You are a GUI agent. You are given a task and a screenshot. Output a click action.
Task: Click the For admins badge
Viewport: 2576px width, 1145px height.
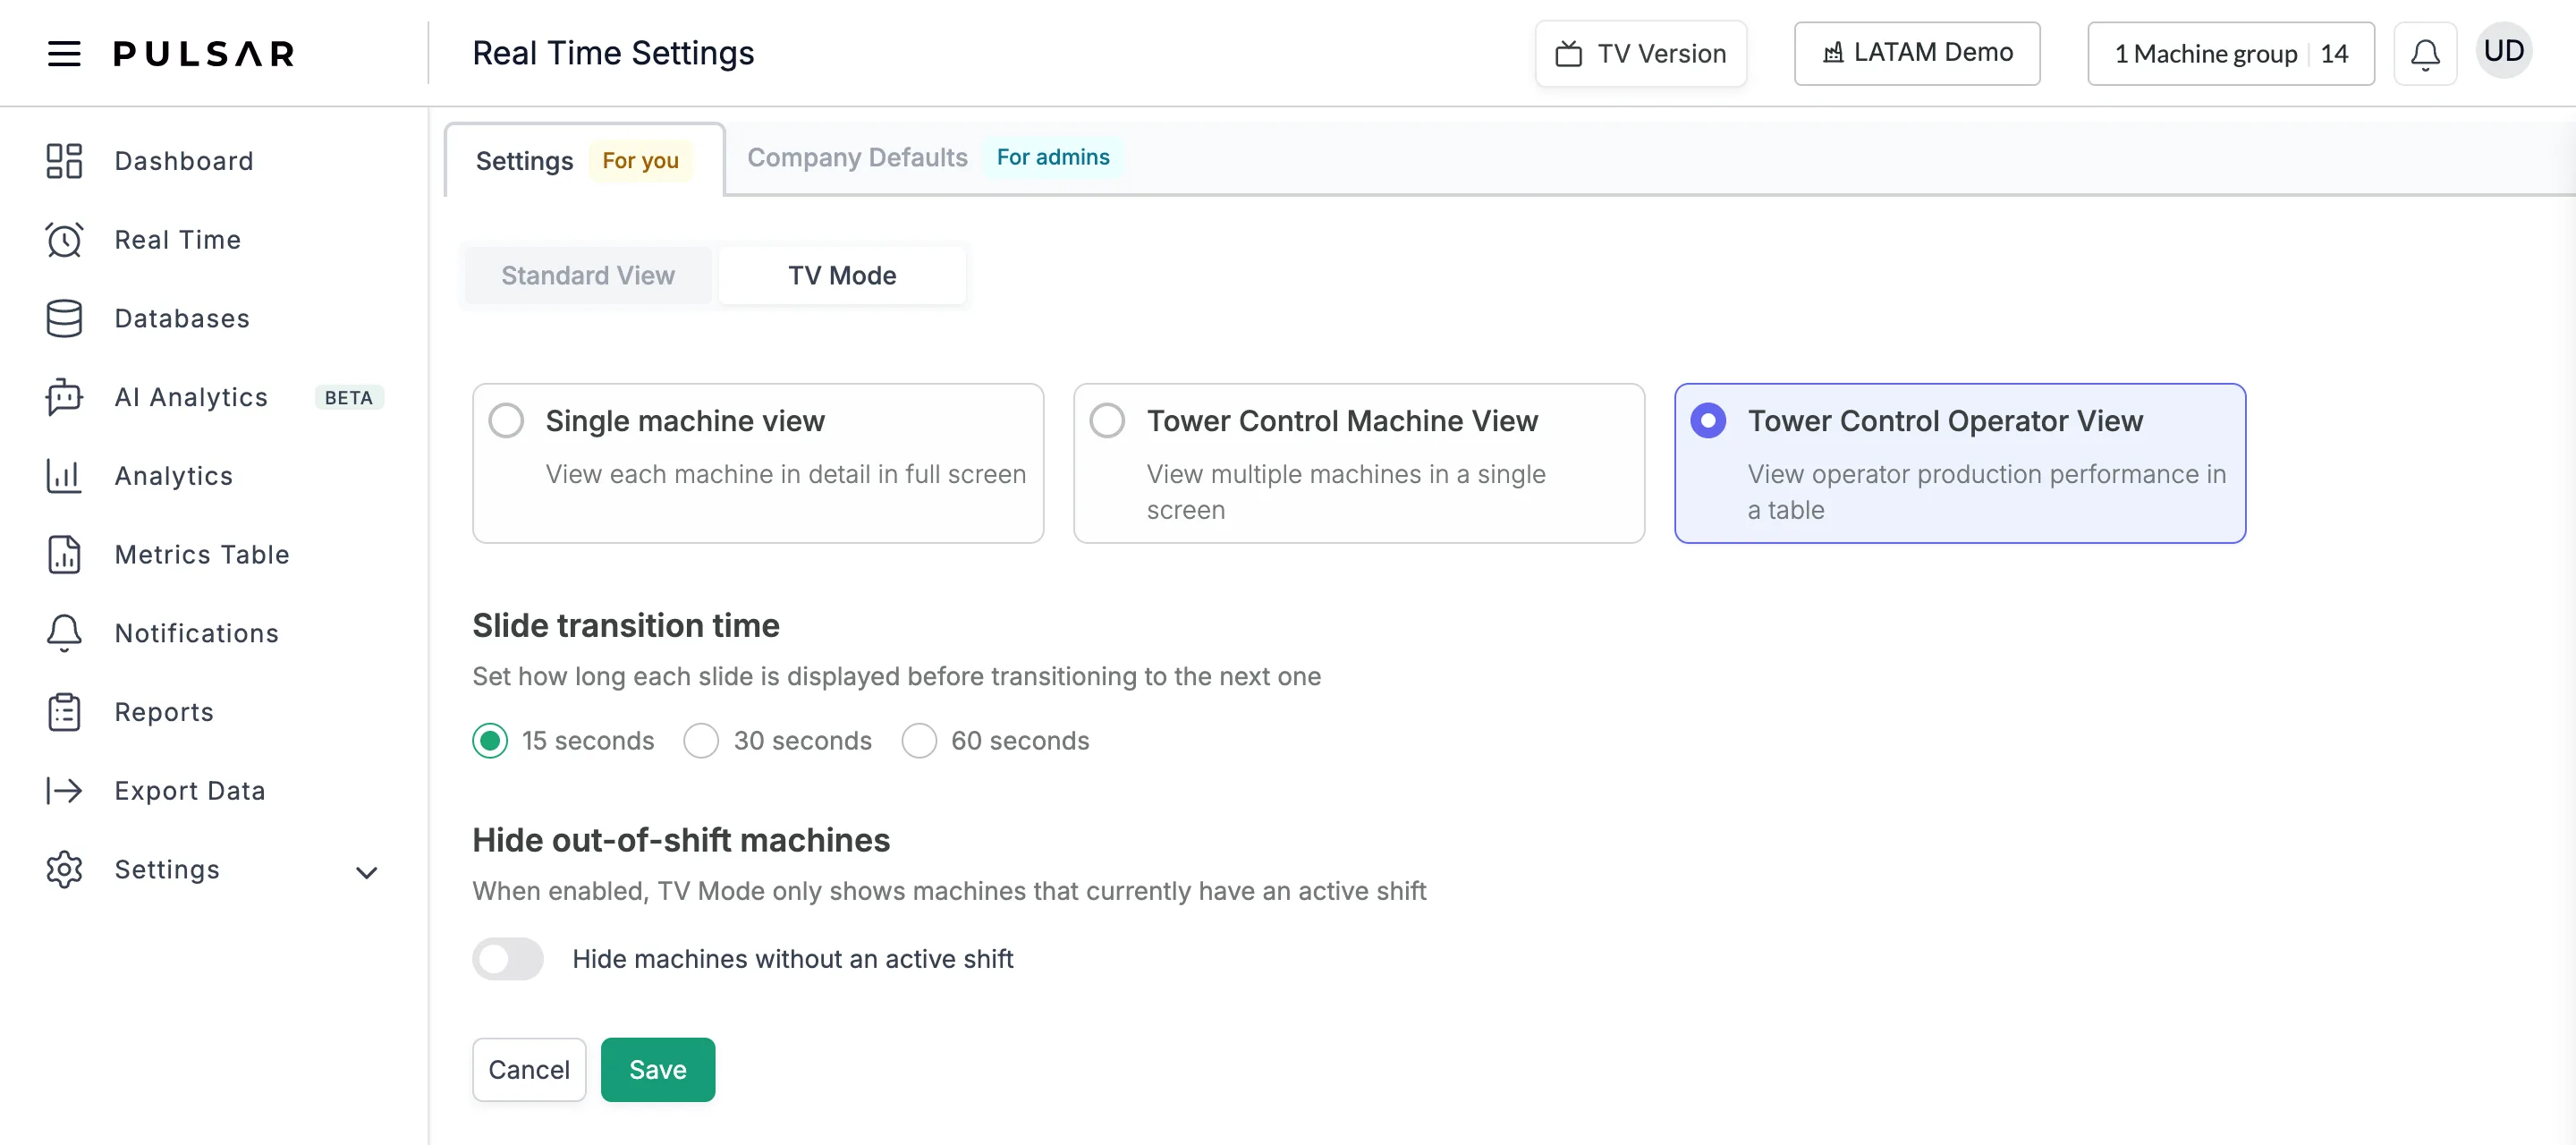click(x=1053, y=157)
